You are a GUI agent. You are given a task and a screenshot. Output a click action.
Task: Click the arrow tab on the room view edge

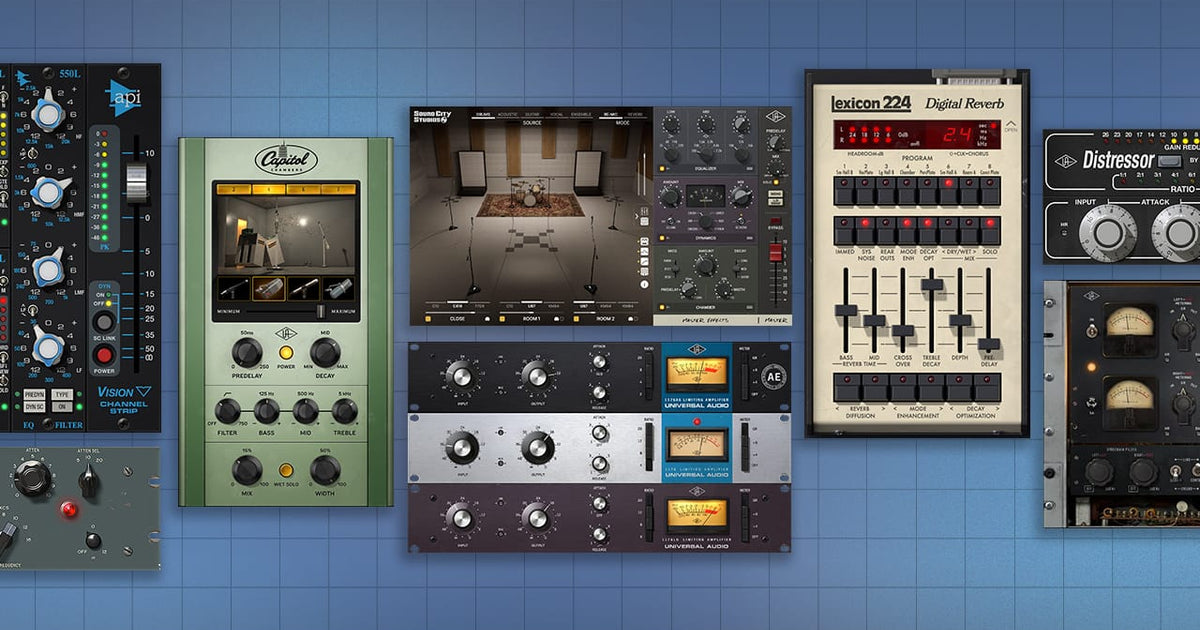[637, 216]
